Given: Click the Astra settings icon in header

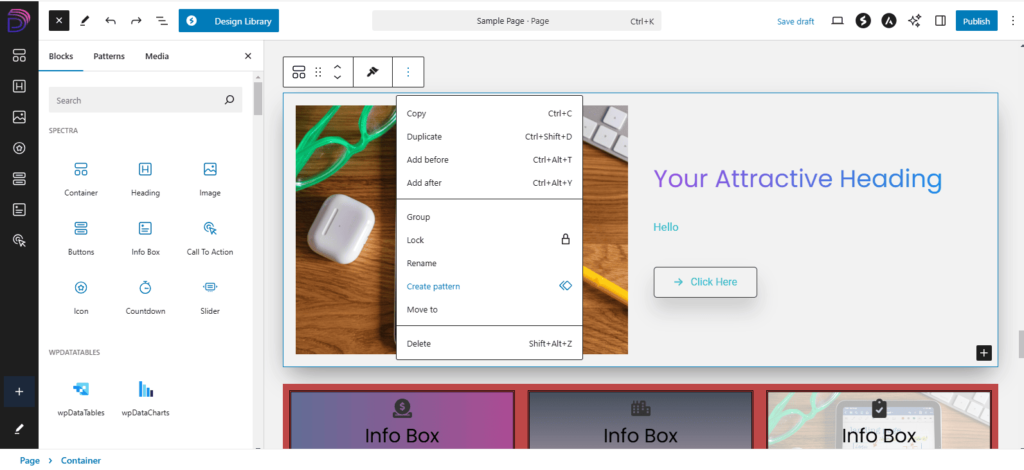Looking at the screenshot, I should coord(888,20).
